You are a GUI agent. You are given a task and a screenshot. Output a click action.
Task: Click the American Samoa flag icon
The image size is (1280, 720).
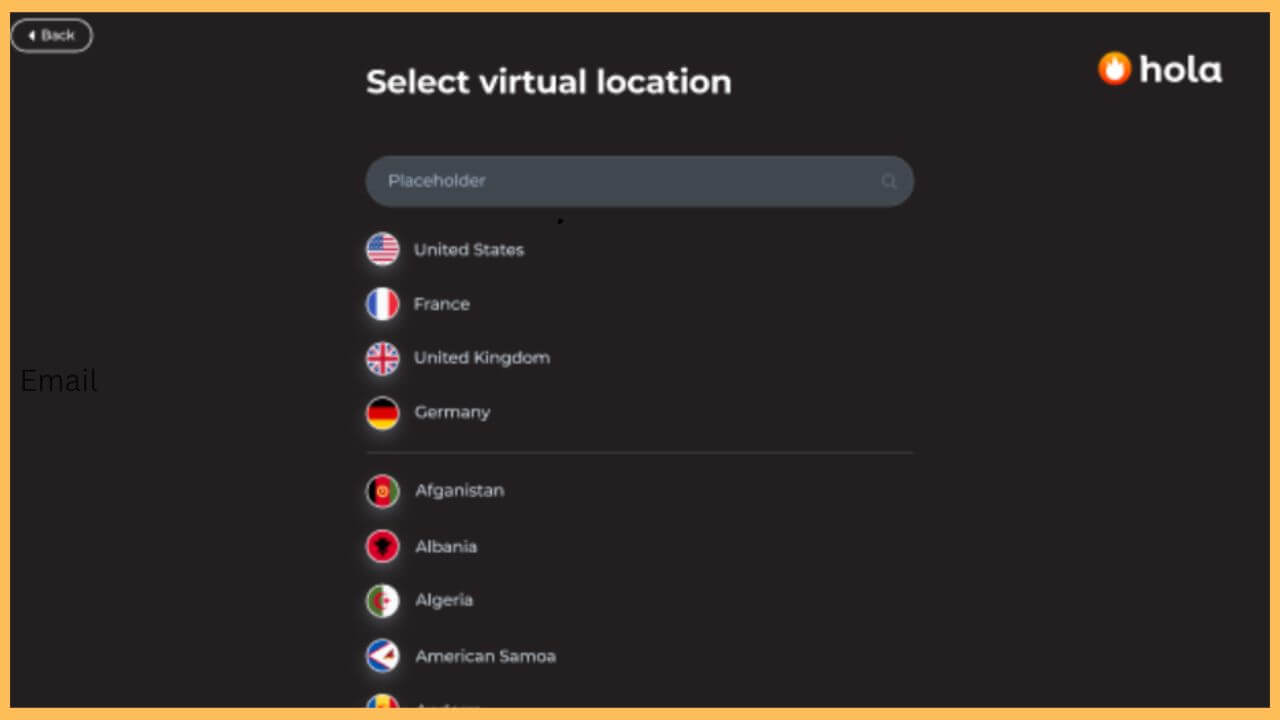point(382,655)
